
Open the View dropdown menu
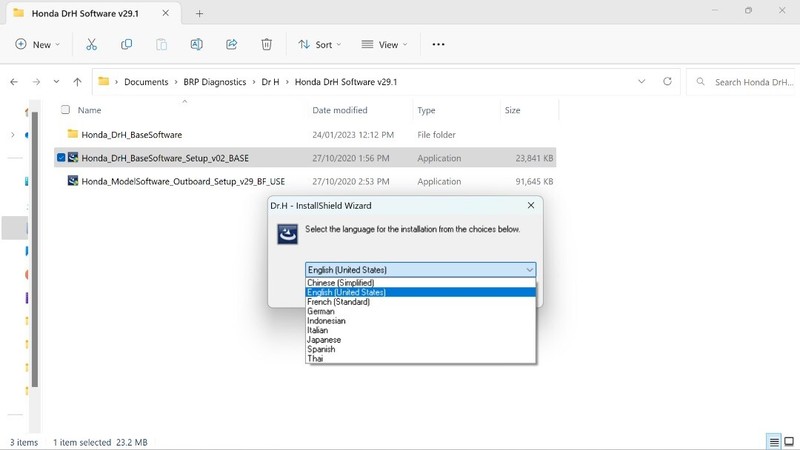point(385,44)
